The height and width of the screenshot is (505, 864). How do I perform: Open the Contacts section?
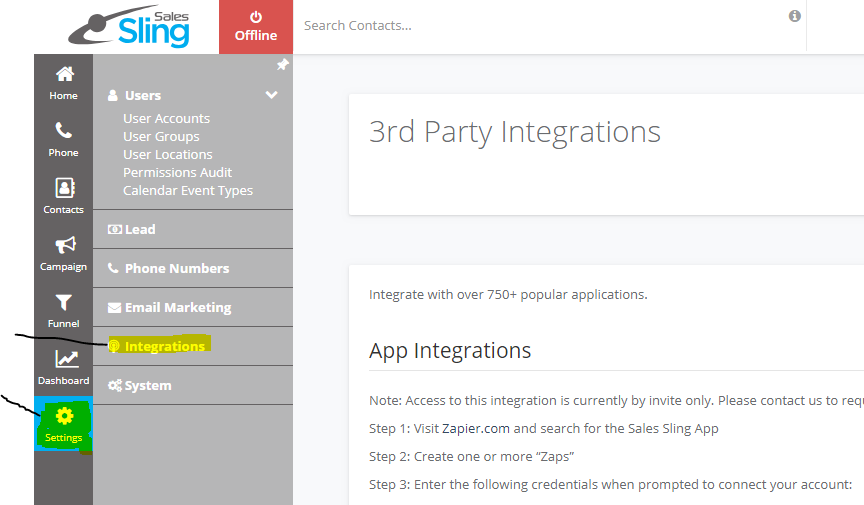tap(63, 196)
